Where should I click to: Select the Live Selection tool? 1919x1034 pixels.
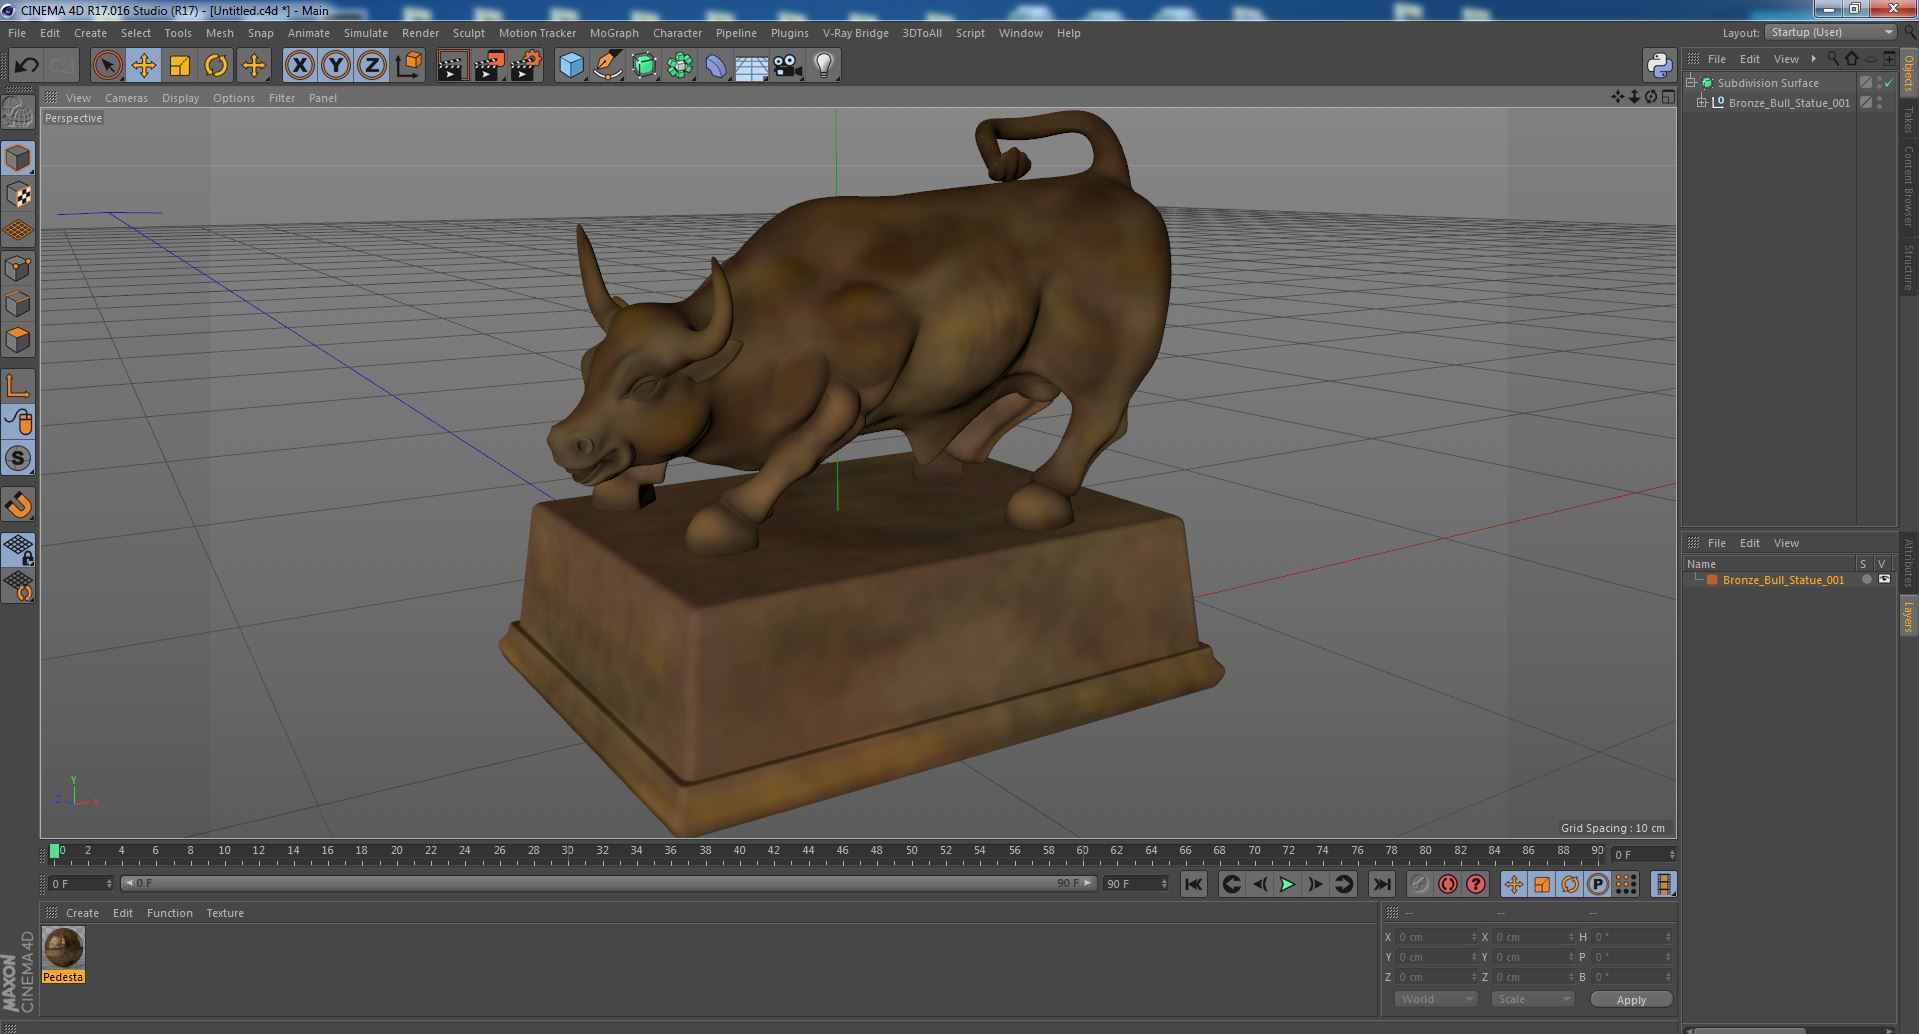click(107, 66)
